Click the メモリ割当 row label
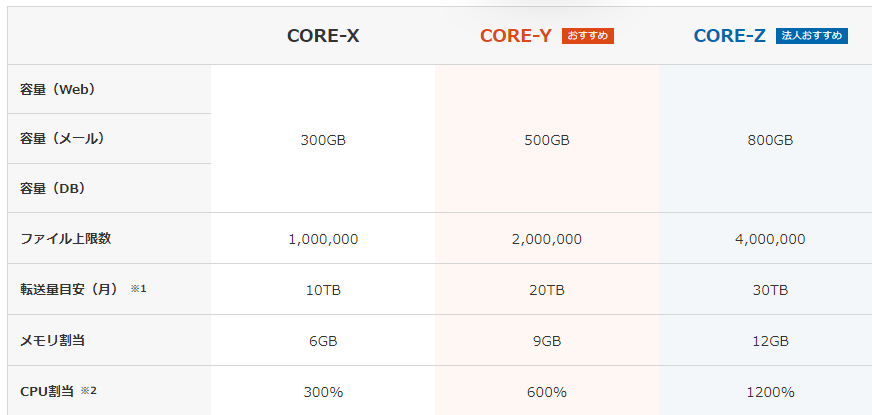Image resolution: width=872 pixels, height=415 pixels. point(52,340)
